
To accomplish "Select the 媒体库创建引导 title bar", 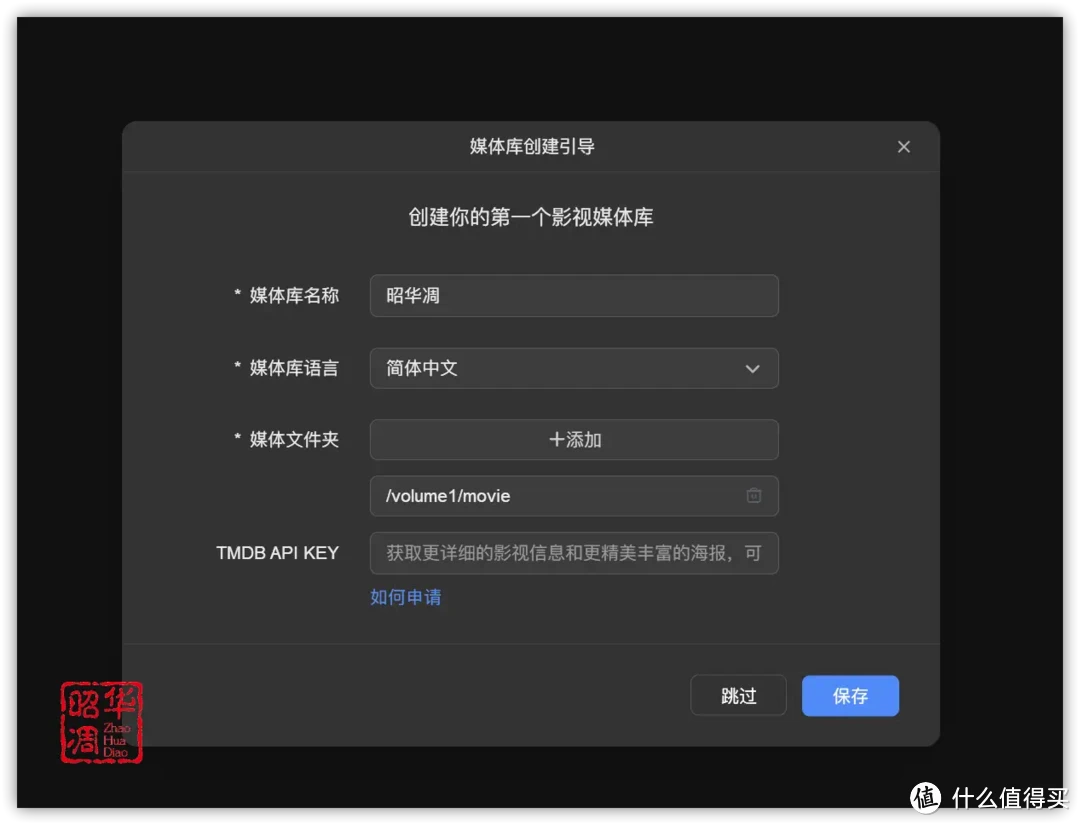I will pyautogui.click(x=530, y=146).
